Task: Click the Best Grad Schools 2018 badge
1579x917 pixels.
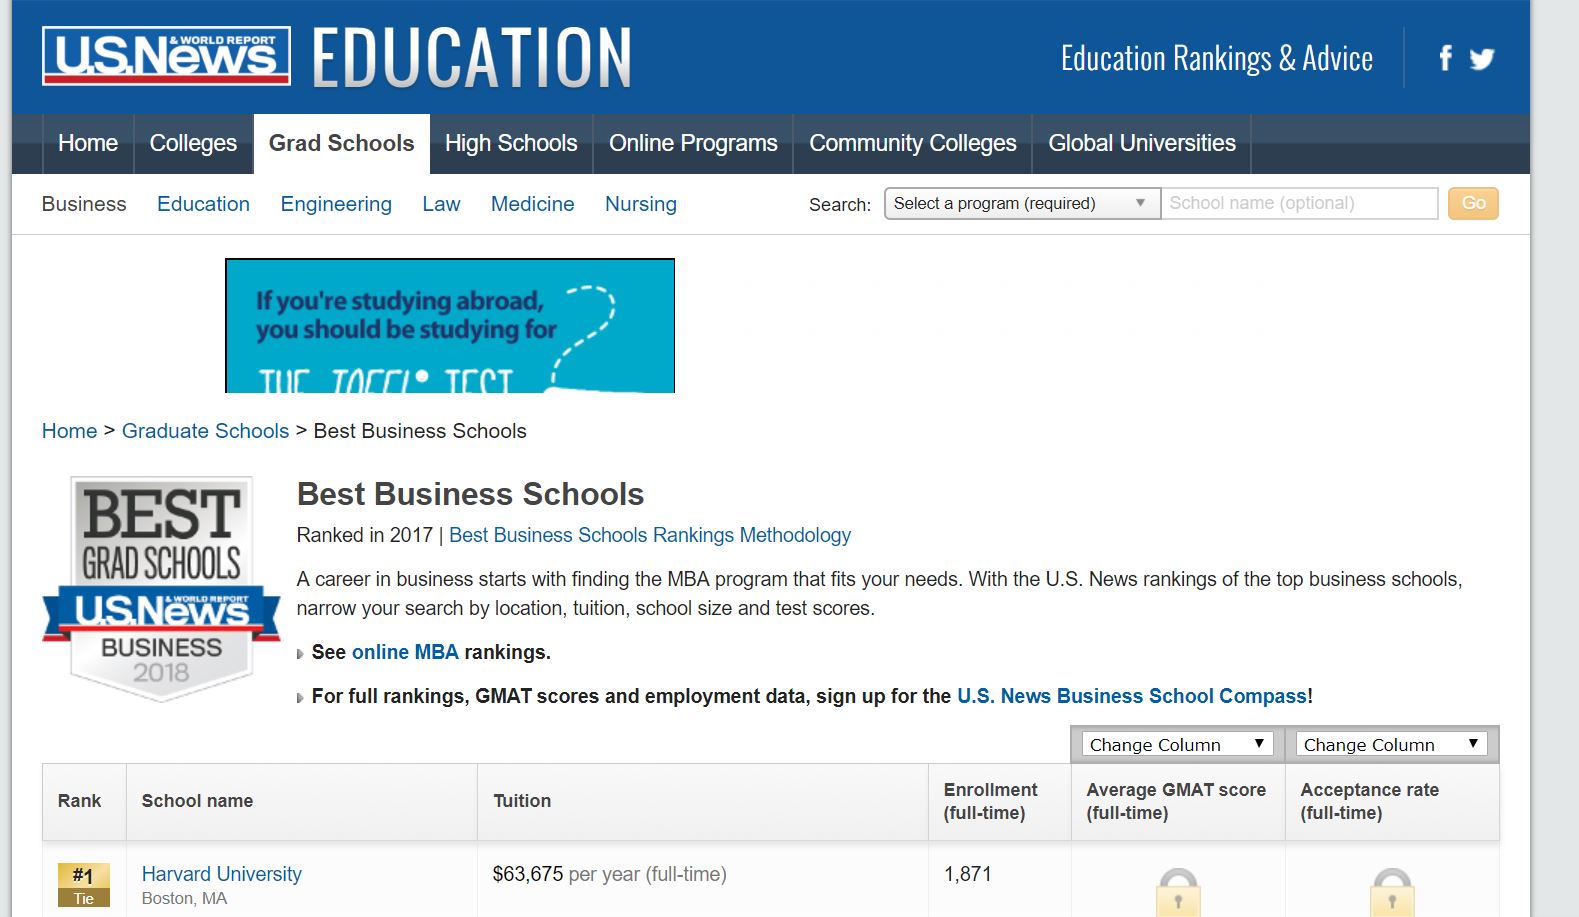Action: click(161, 588)
